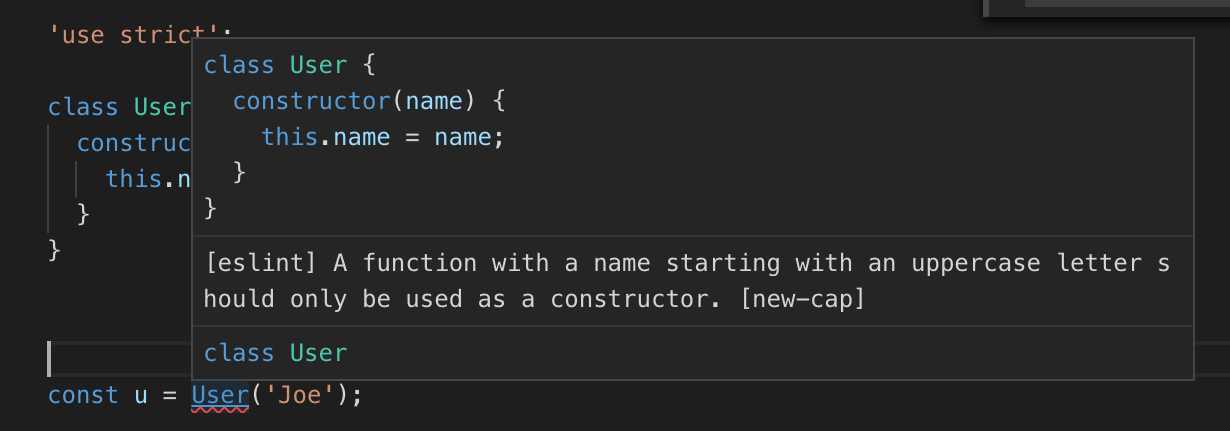The image size is (1230, 431).
Task: Click the minimap block at the top right
Action: pyautogui.click(x=1107, y=7)
